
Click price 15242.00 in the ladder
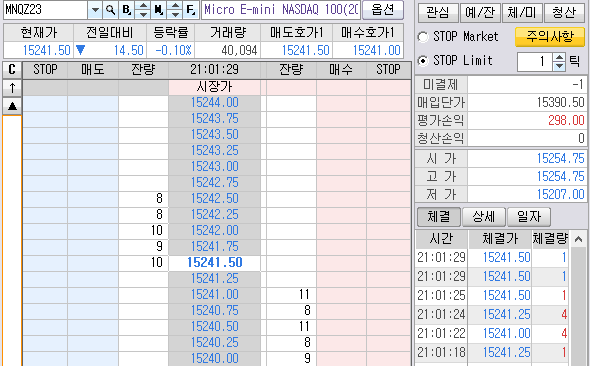tap(214, 231)
